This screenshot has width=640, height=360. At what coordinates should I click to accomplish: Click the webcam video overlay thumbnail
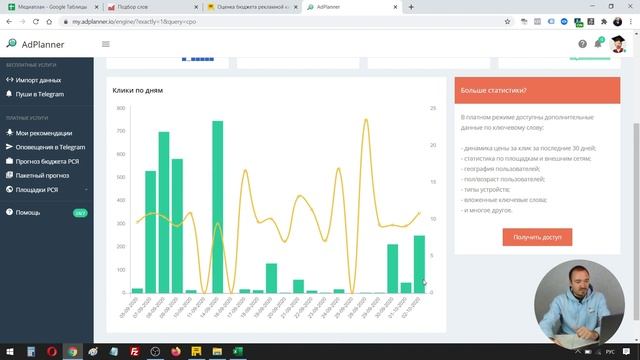(x=579, y=304)
